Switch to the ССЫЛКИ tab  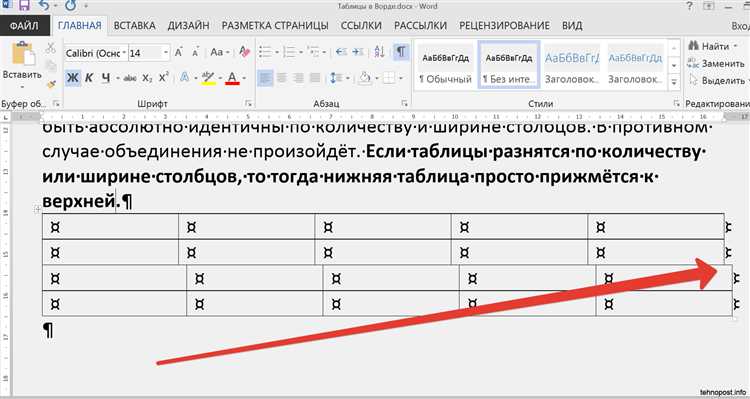pyautogui.click(x=361, y=26)
